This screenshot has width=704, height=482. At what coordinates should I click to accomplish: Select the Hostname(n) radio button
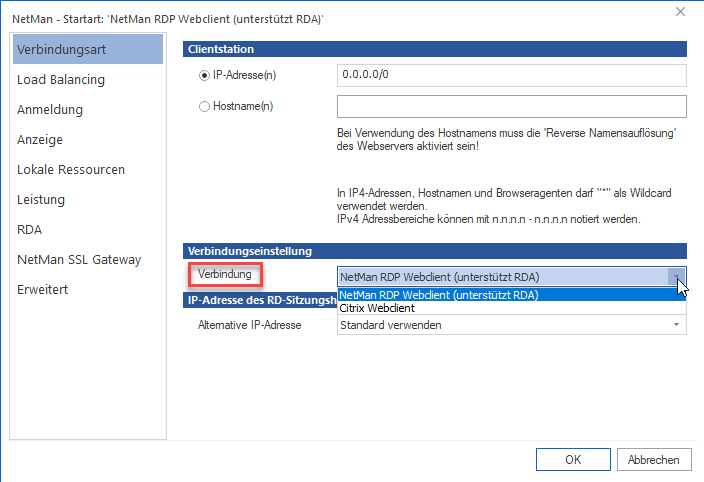pos(205,106)
